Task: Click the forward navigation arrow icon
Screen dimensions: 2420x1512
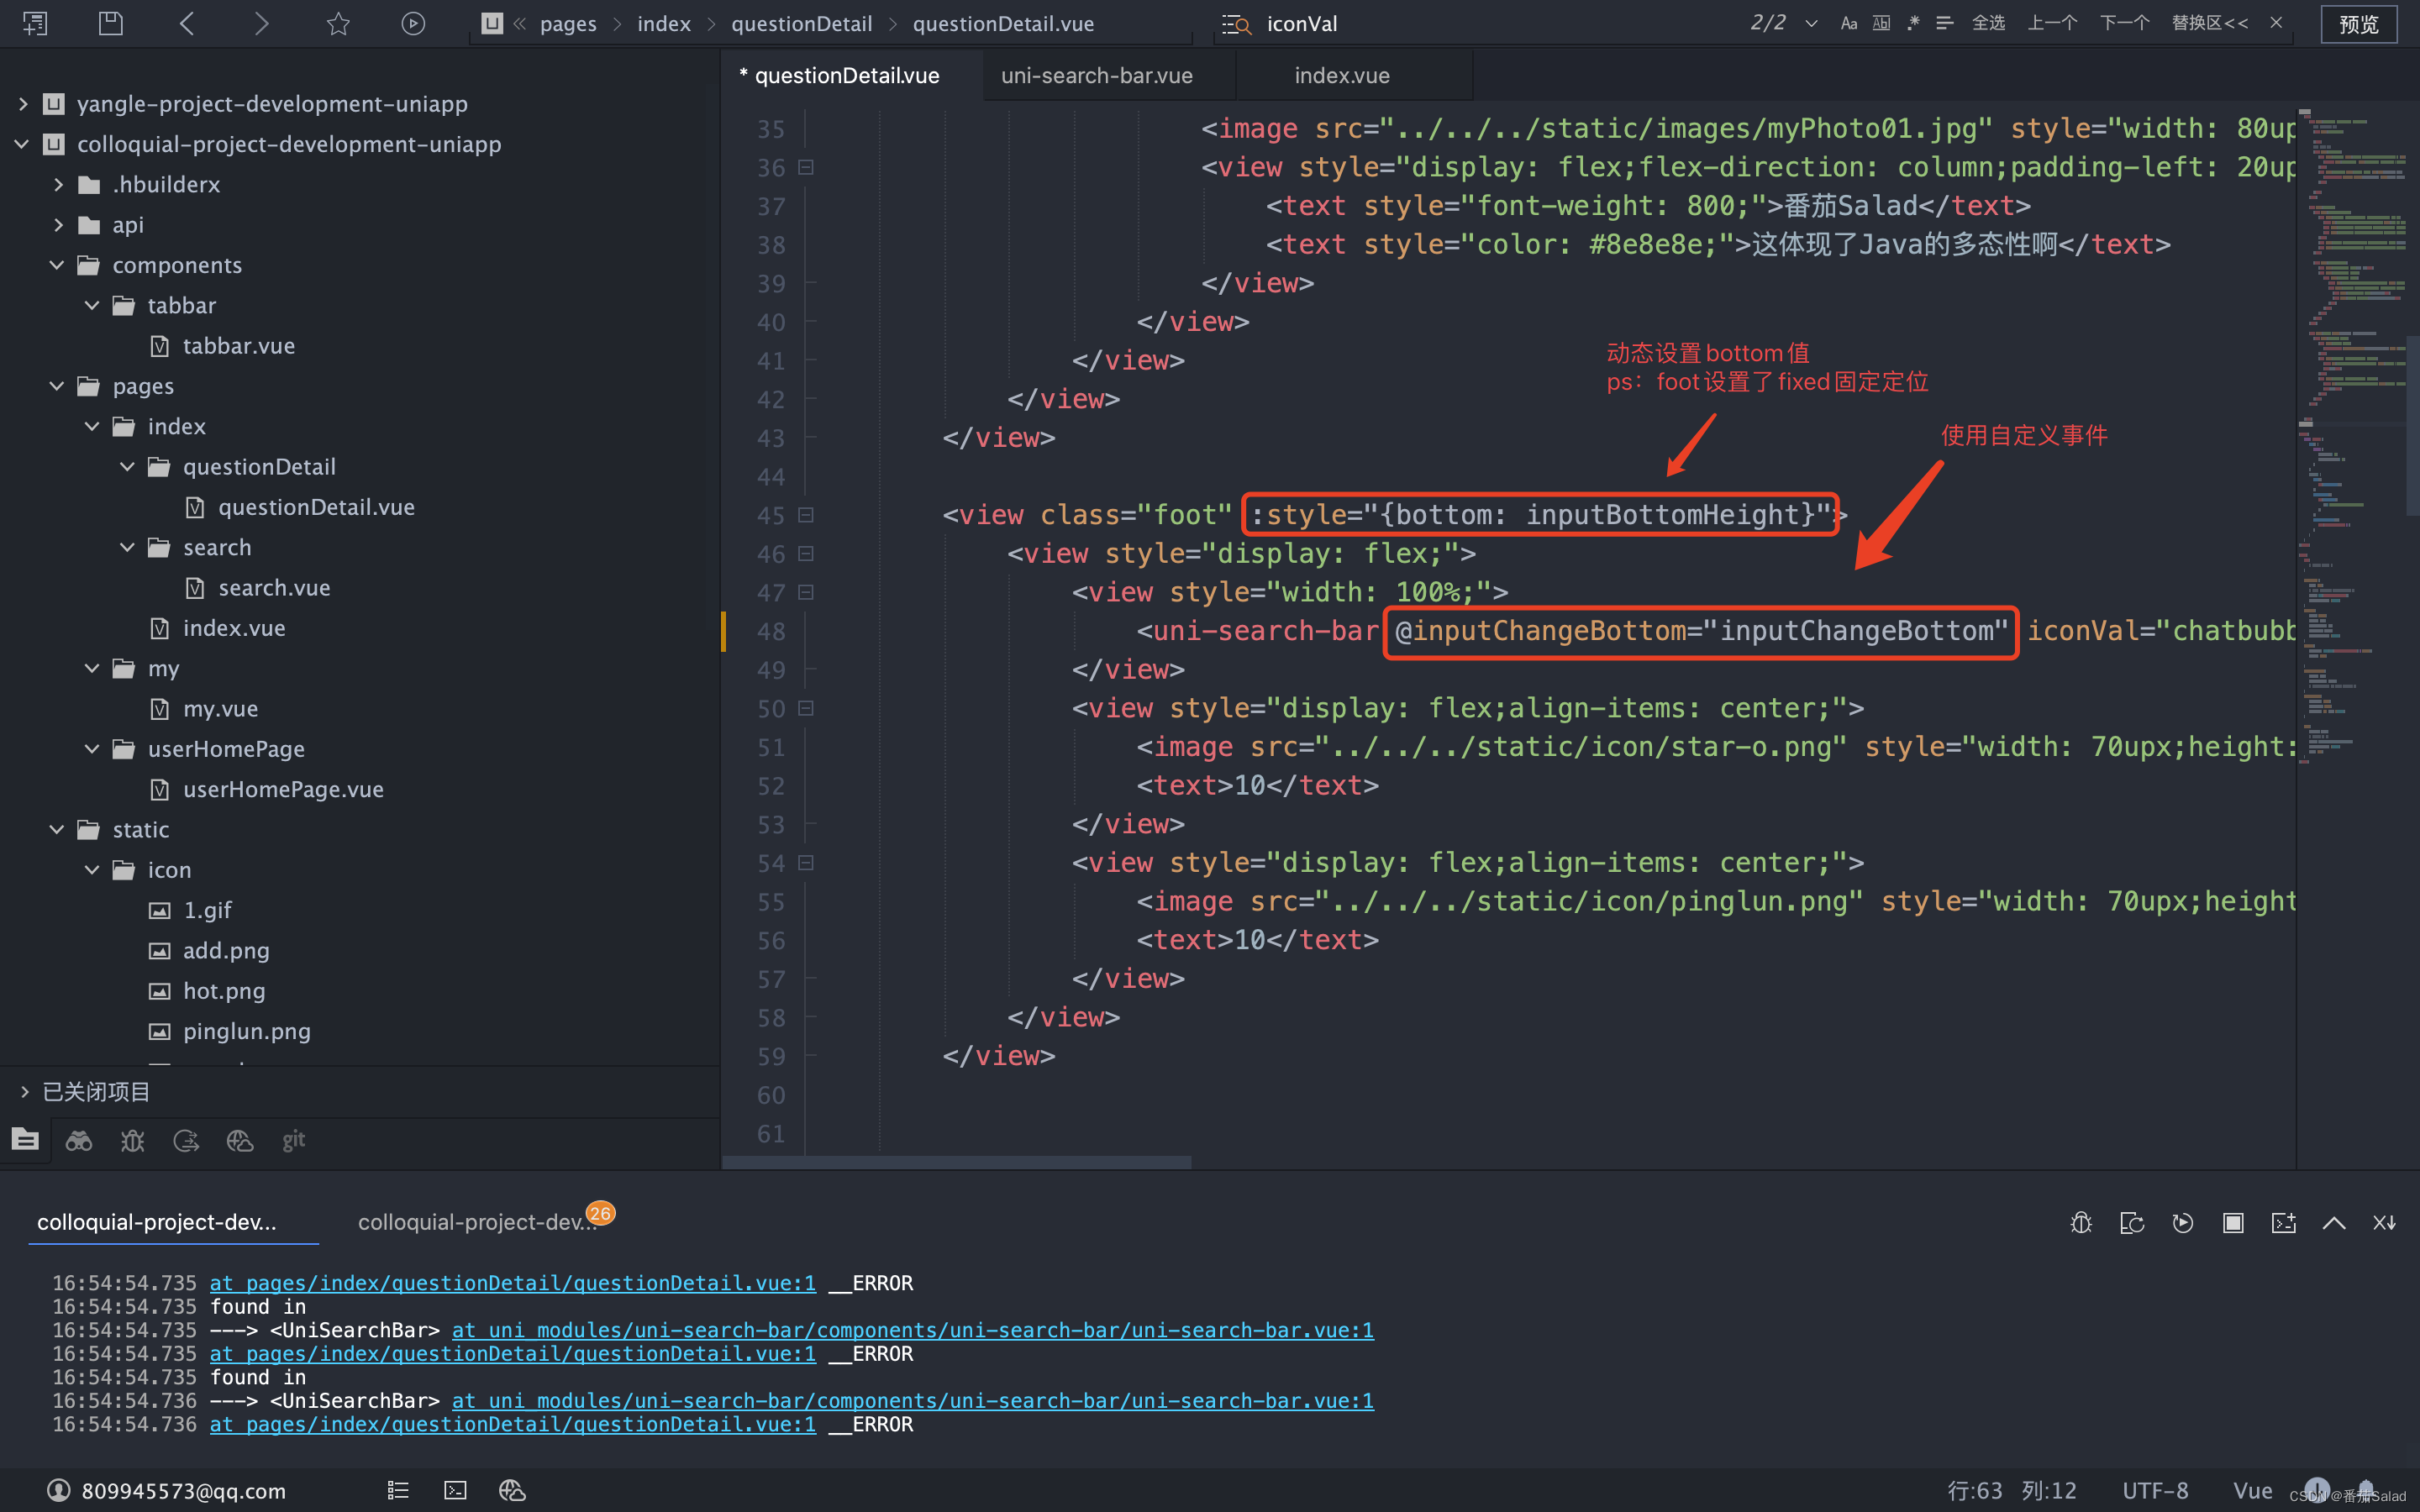Action: [x=260, y=23]
